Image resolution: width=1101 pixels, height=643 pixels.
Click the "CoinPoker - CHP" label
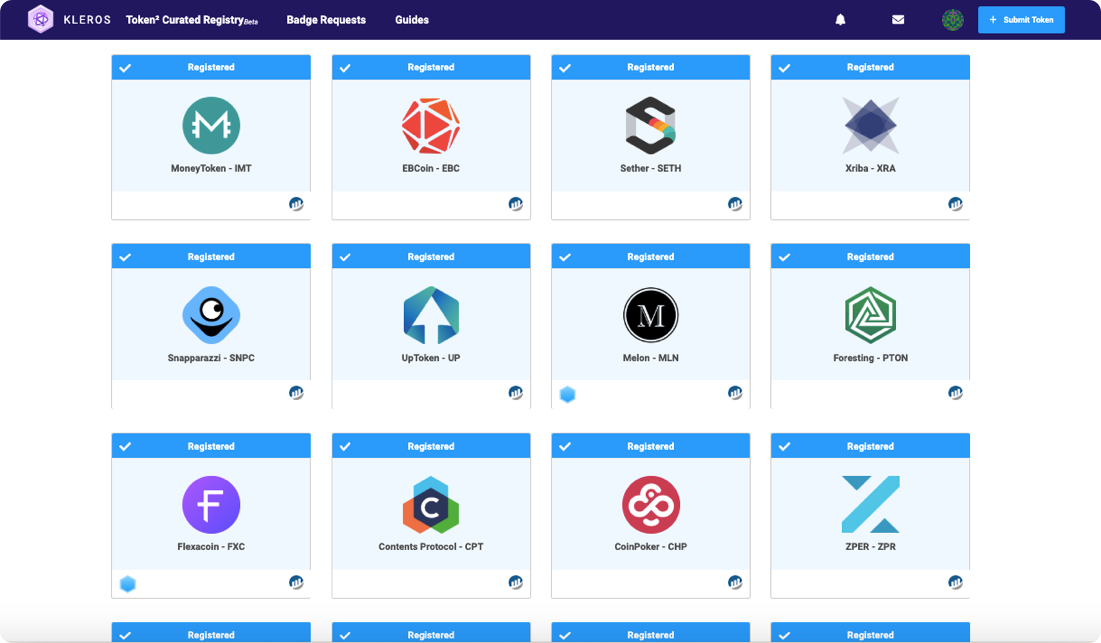(651, 547)
